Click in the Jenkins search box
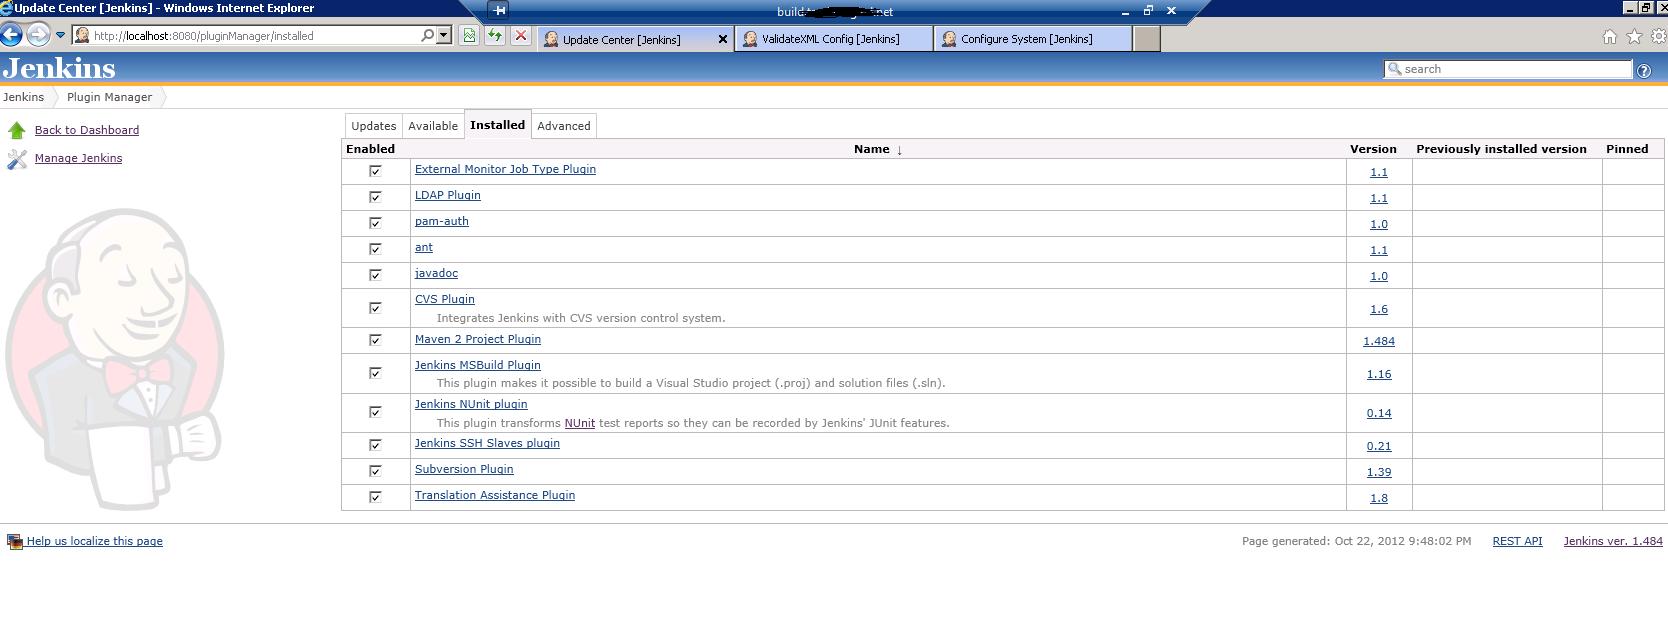The image size is (1668, 638). [x=1508, y=69]
